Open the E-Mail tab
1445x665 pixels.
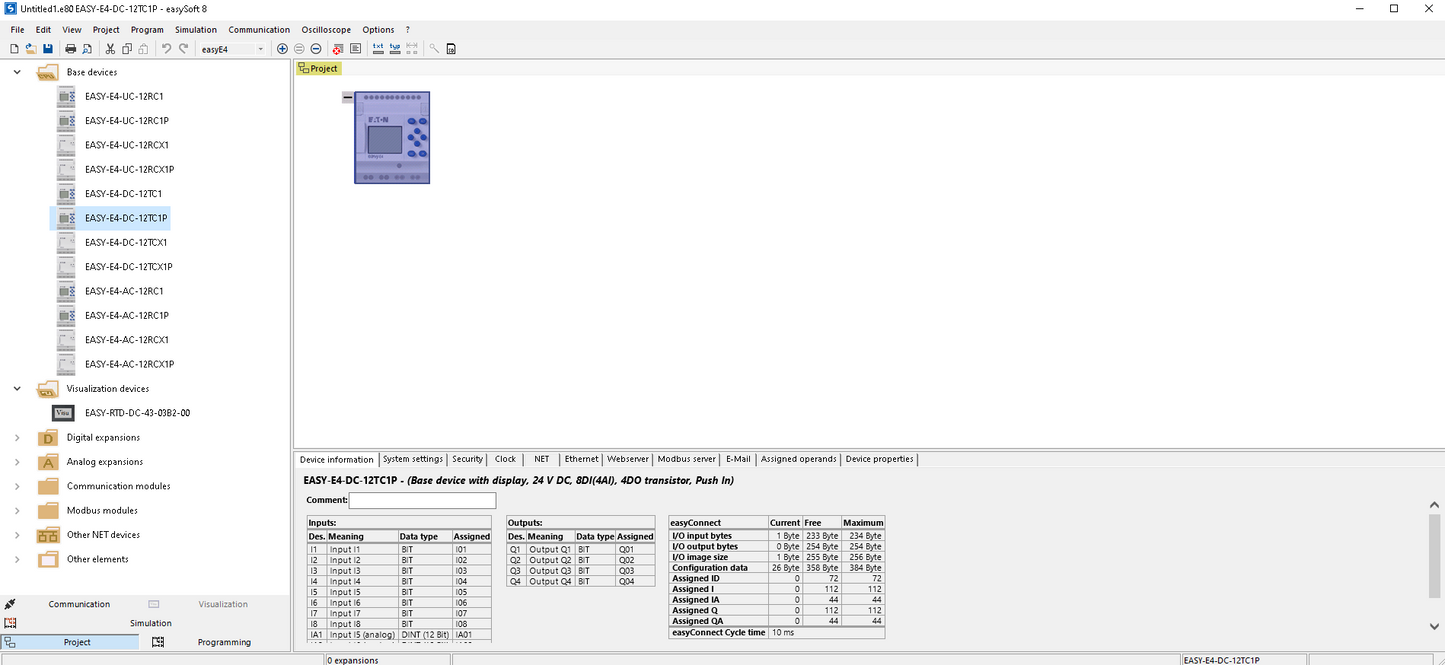click(x=738, y=459)
